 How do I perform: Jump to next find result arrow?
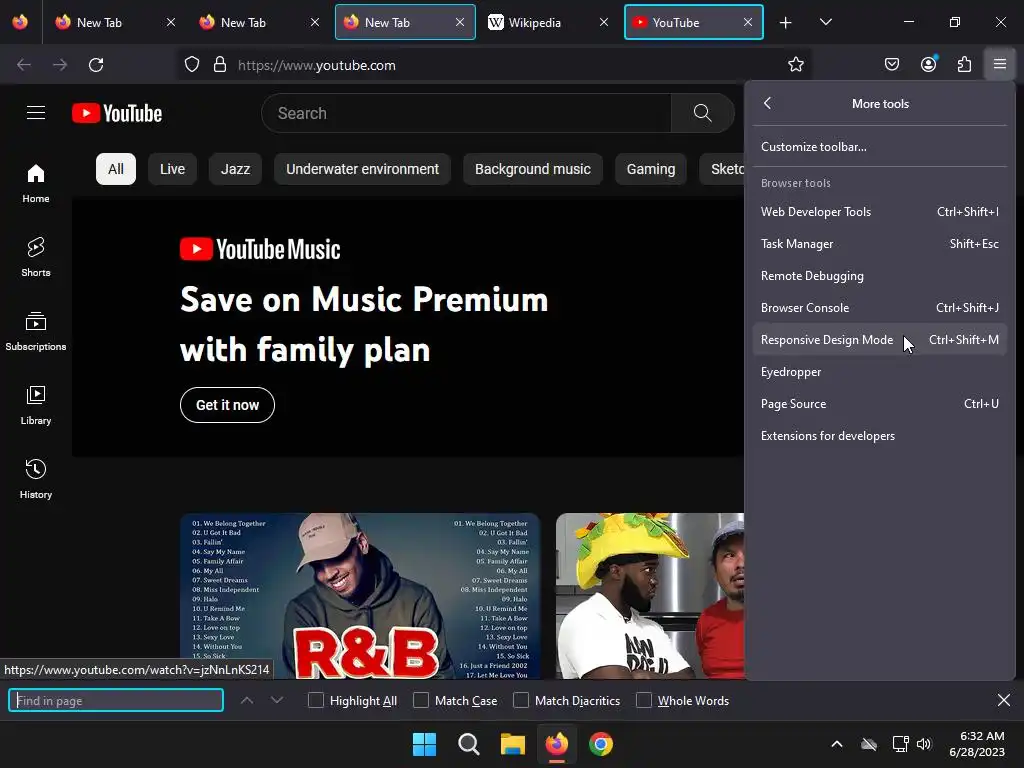277,700
